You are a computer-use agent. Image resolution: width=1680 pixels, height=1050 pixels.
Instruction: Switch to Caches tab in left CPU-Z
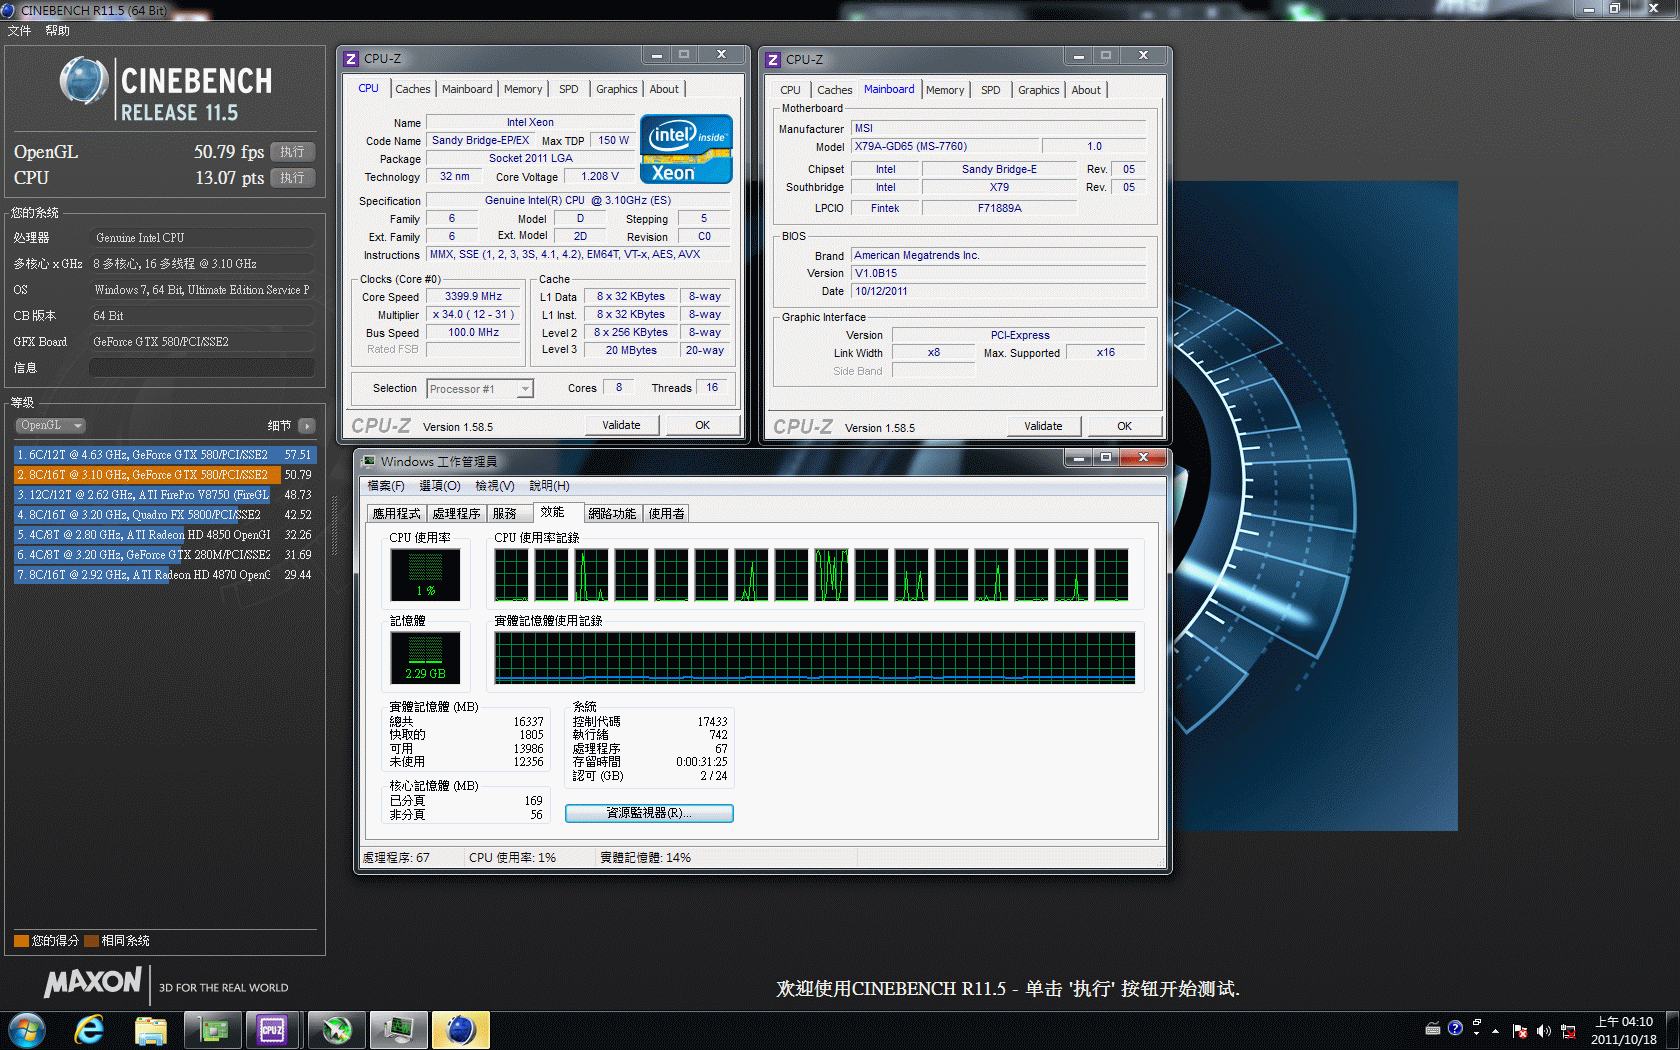point(413,89)
